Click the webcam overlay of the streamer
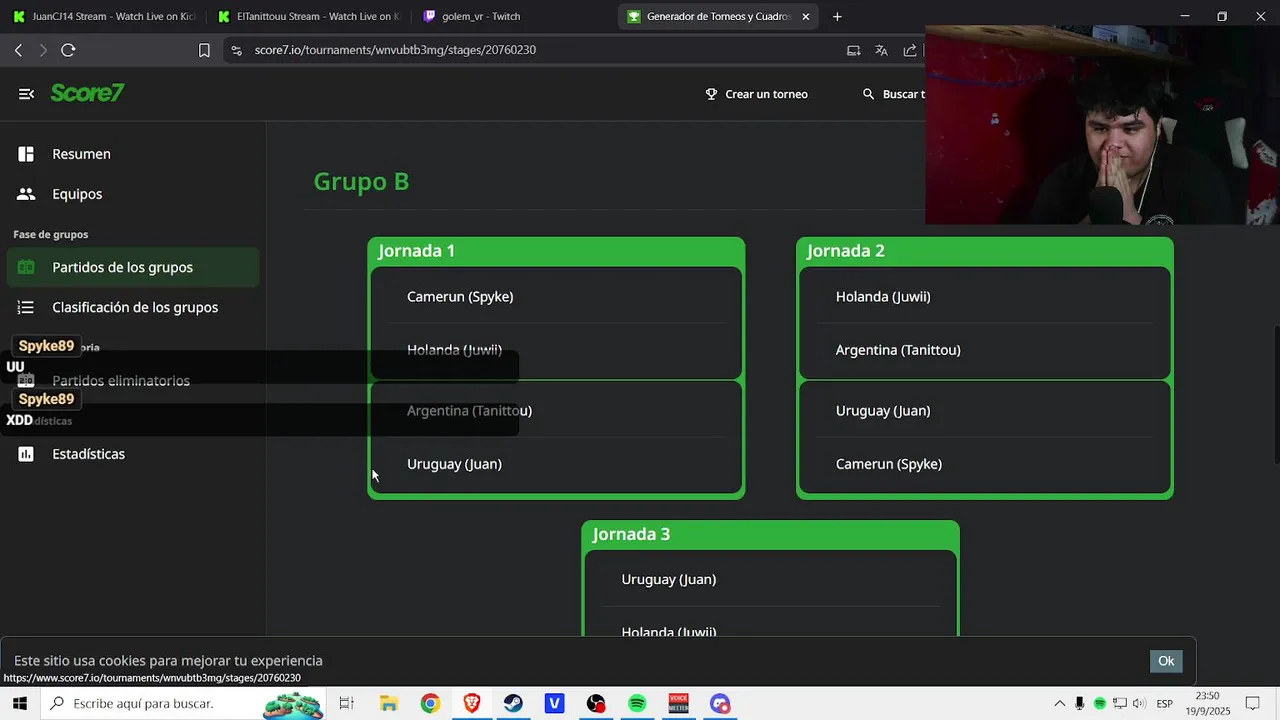1280x720 pixels. [1102, 125]
